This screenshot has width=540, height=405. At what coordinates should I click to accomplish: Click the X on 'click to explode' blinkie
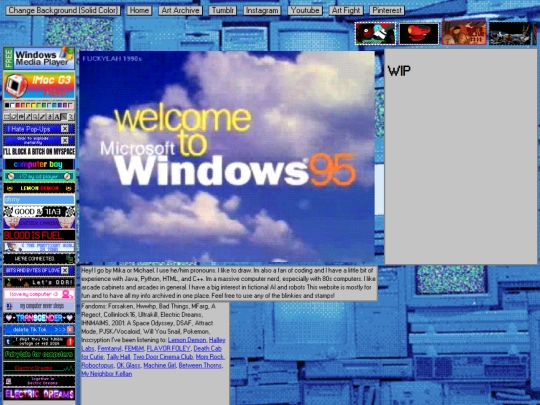click(x=65, y=141)
